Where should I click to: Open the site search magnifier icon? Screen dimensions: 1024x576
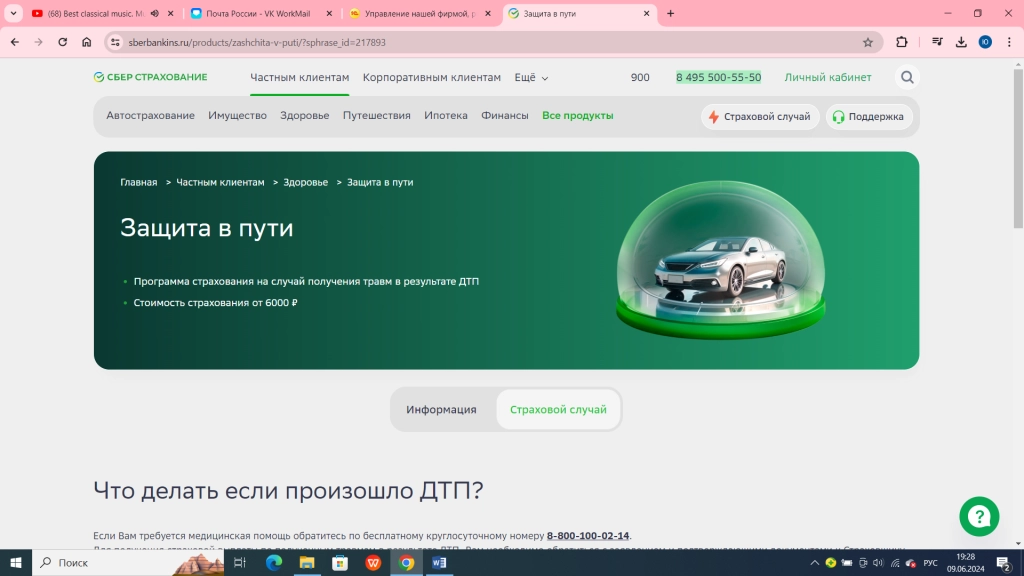(x=907, y=77)
